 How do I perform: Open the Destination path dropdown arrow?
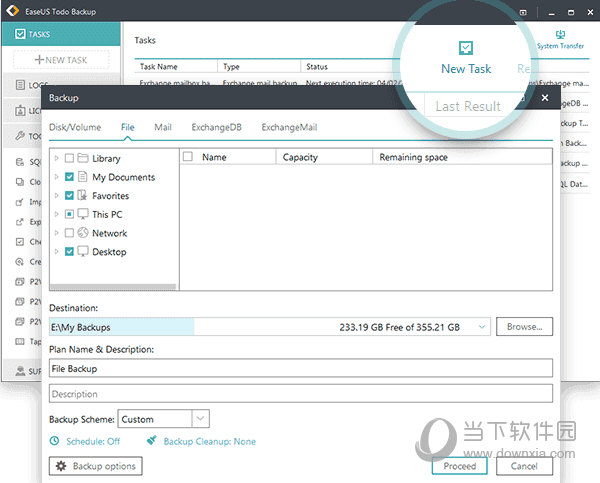[x=482, y=327]
